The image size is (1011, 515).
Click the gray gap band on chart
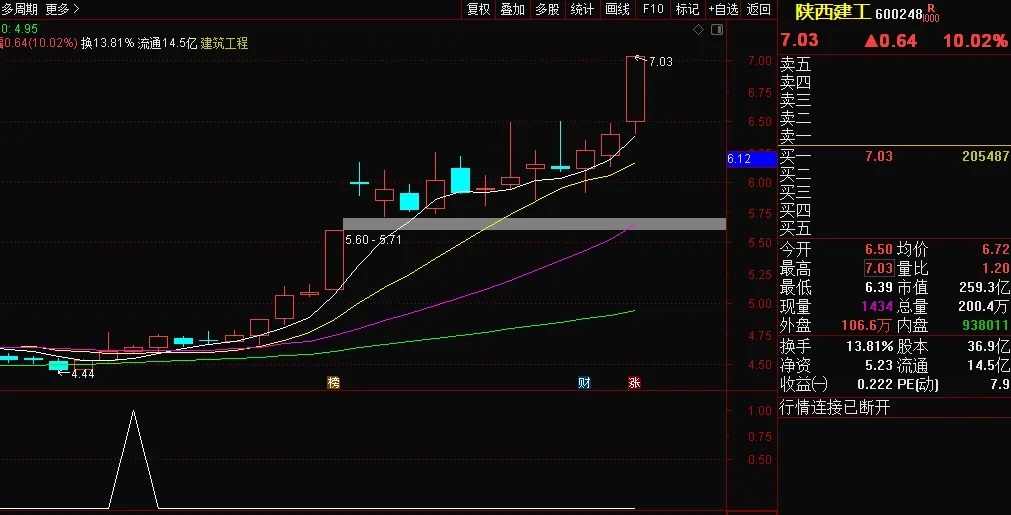coord(535,224)
